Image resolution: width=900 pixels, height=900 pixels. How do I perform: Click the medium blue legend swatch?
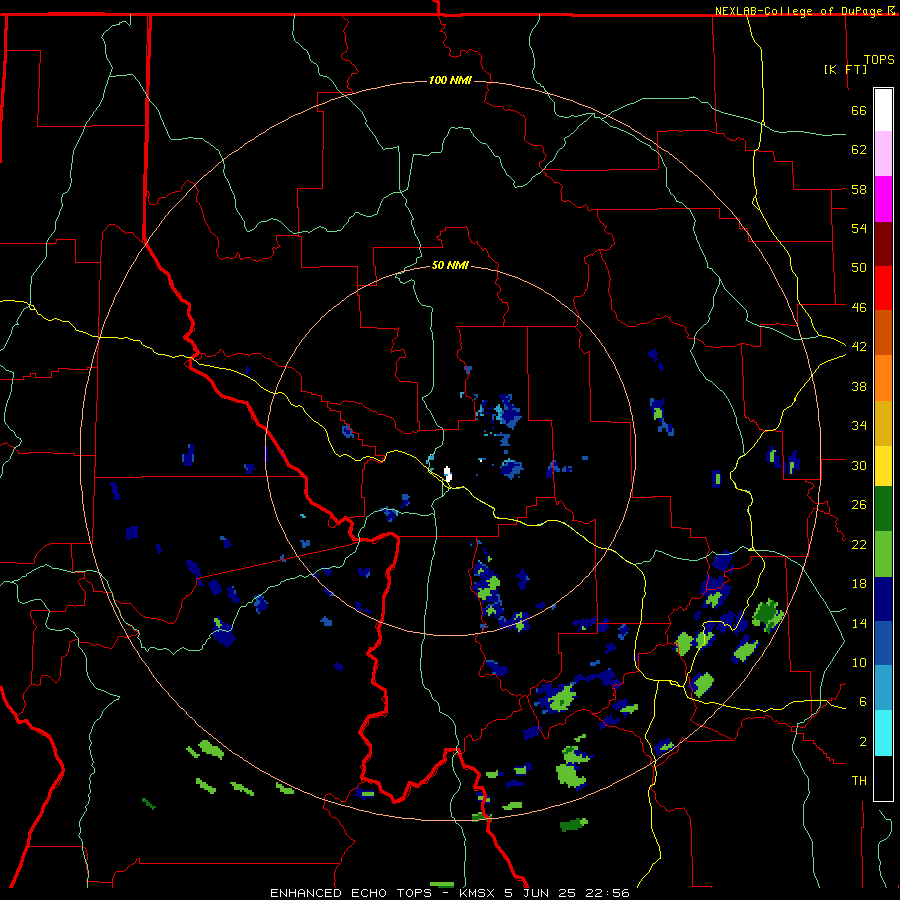pos(883,643)
